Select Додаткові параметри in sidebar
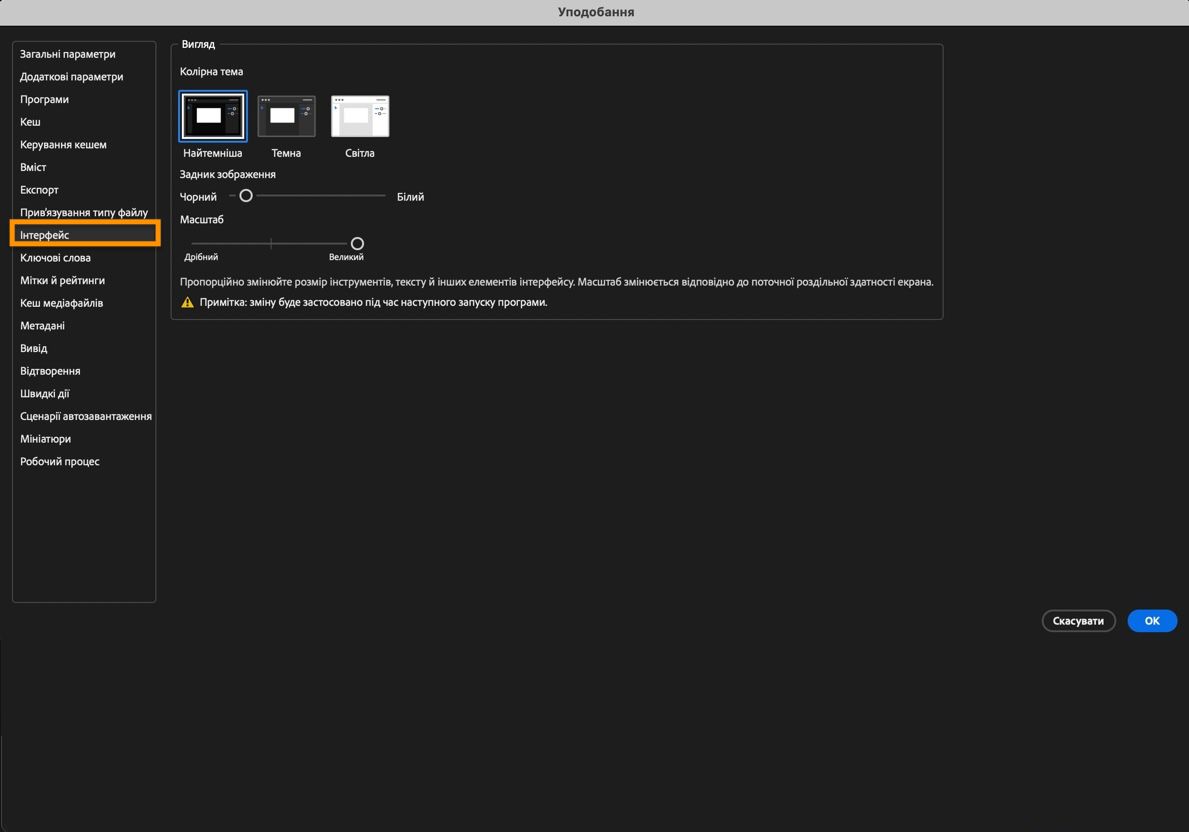Image resolution: width=1189 pixels, height=832 pixels. pyautogui.click(x=71, y=77)
